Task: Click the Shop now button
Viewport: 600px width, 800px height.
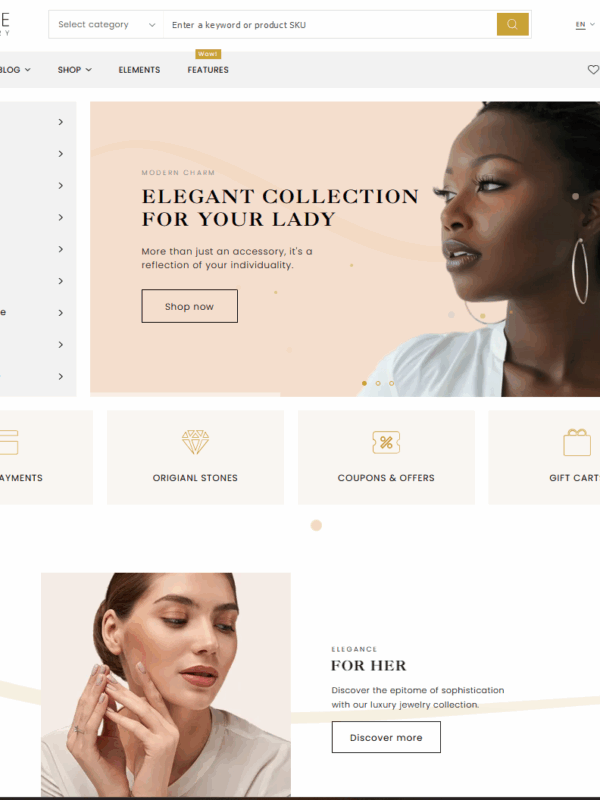Action: pos(189,306)
